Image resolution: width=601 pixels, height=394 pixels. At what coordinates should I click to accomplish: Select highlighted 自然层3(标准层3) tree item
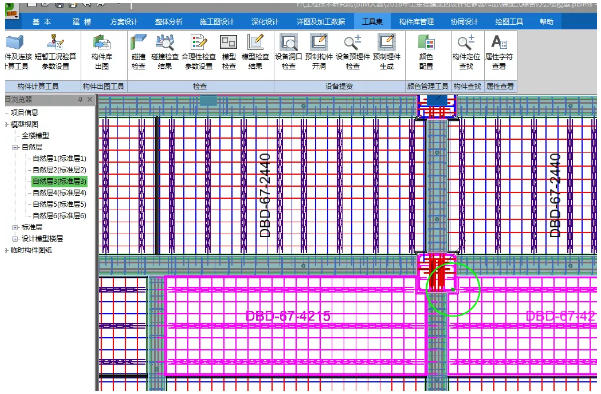[59, 181]
